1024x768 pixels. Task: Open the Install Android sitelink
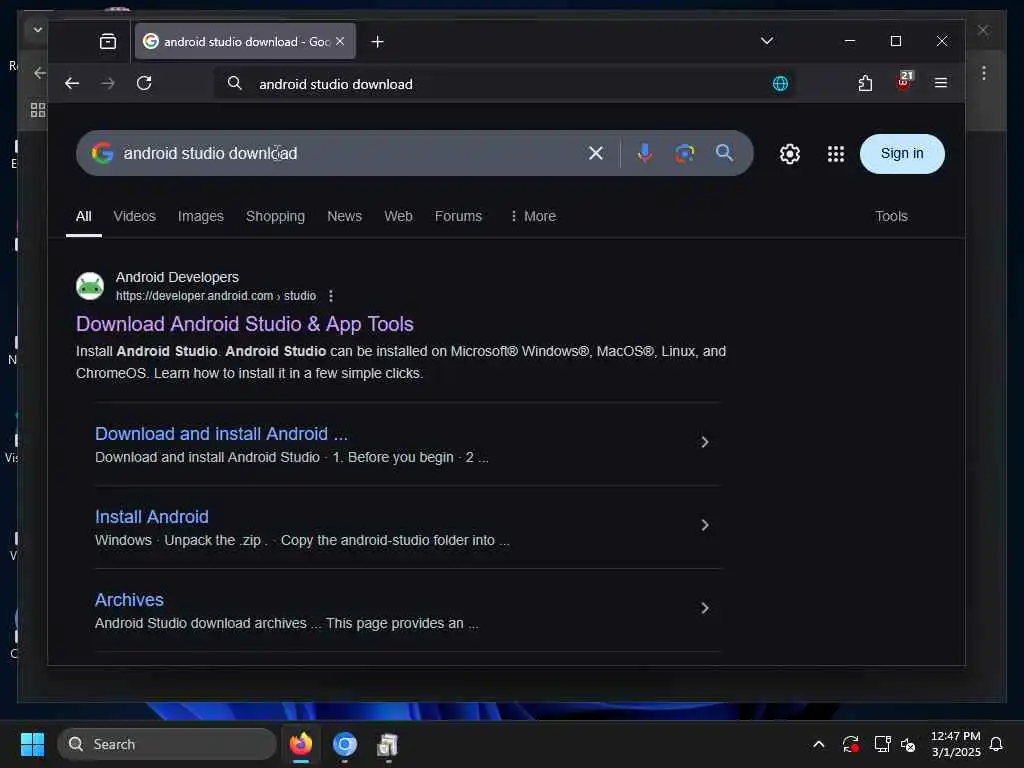click(152, 517)
